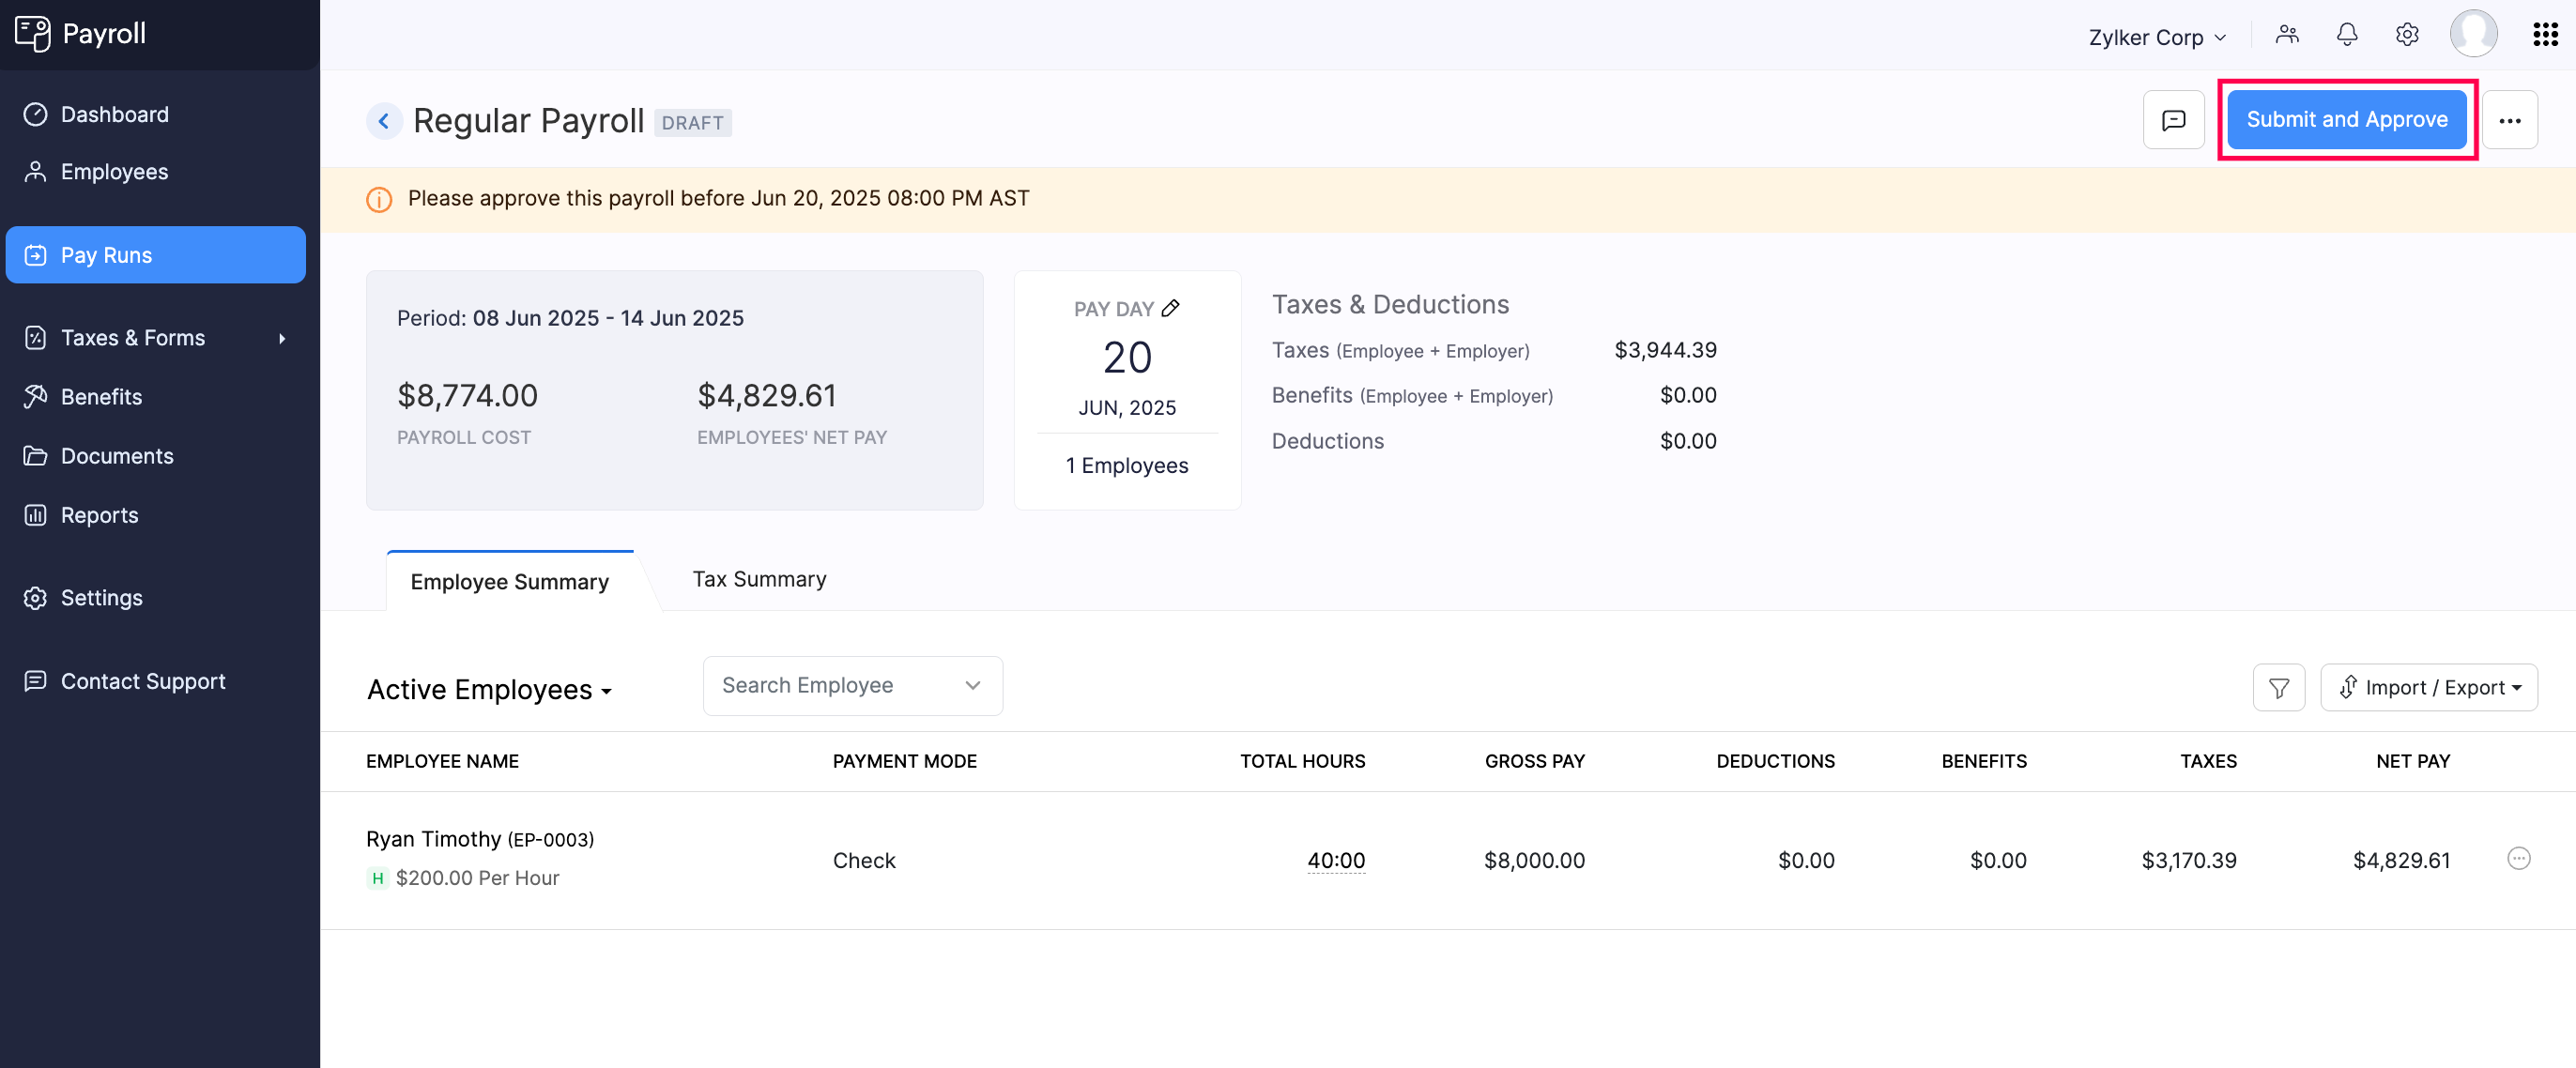Open the Zylker Corp organization dropdown
Image resolution: width=2576 pixels, height=1068 pixels.
click(2156, 36)
